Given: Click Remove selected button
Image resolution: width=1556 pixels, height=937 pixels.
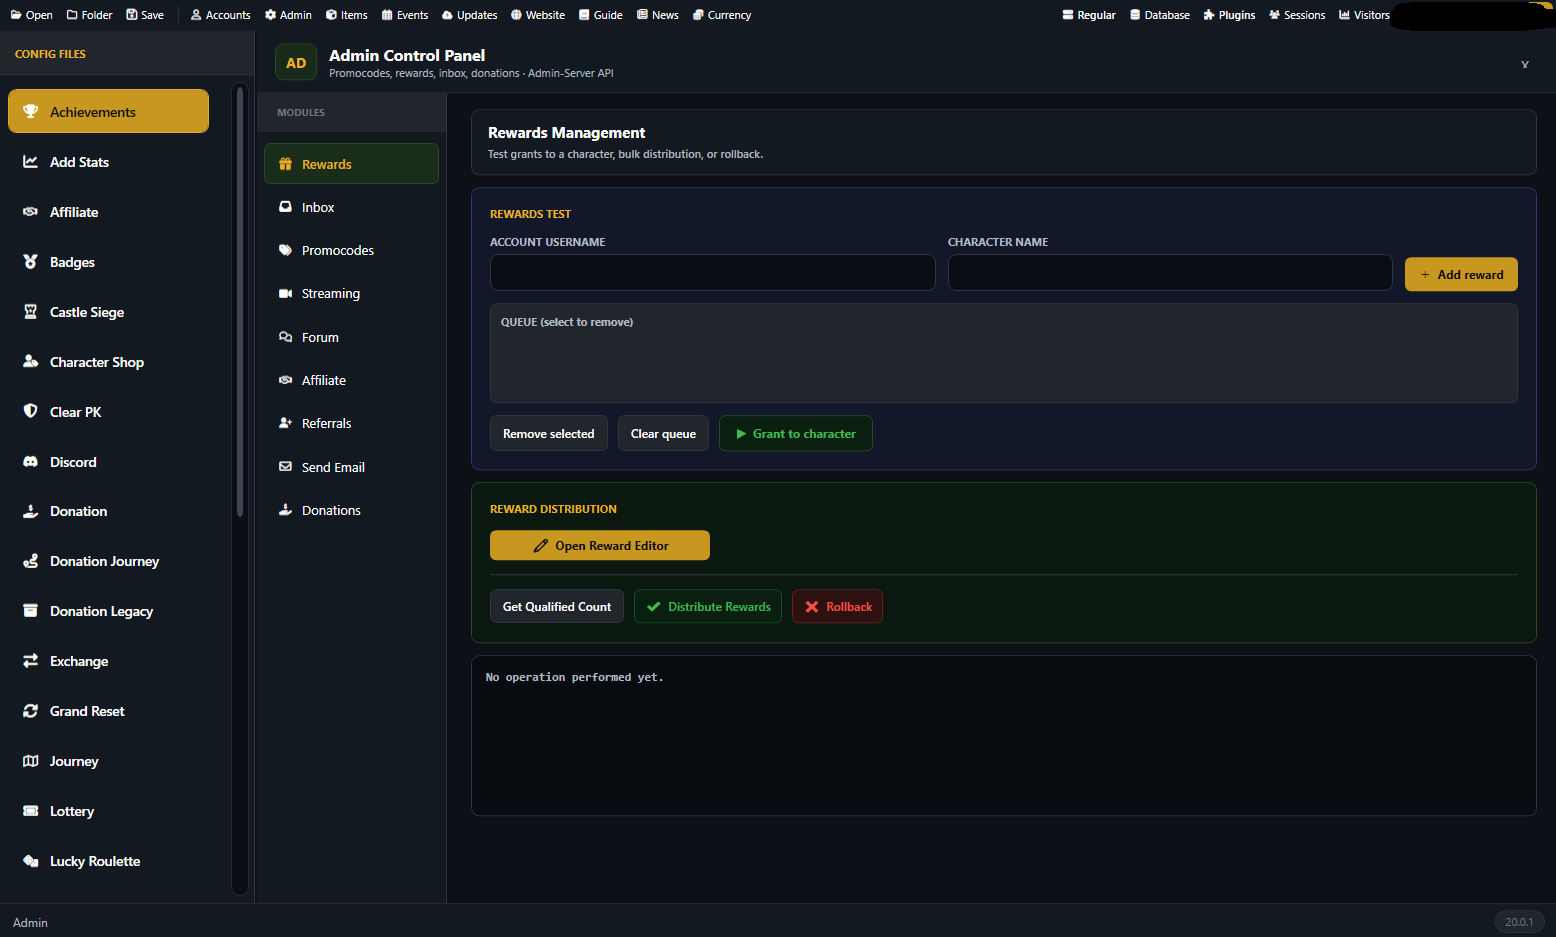Looking at the screenshot, I should tap(548, 433).
